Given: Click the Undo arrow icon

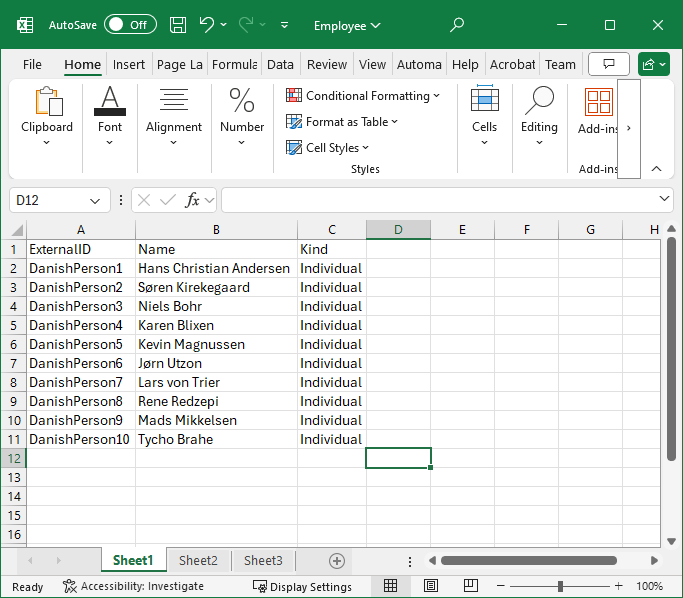Looking at the screenshot, I should pyautogui.click(x=207, y=25).
